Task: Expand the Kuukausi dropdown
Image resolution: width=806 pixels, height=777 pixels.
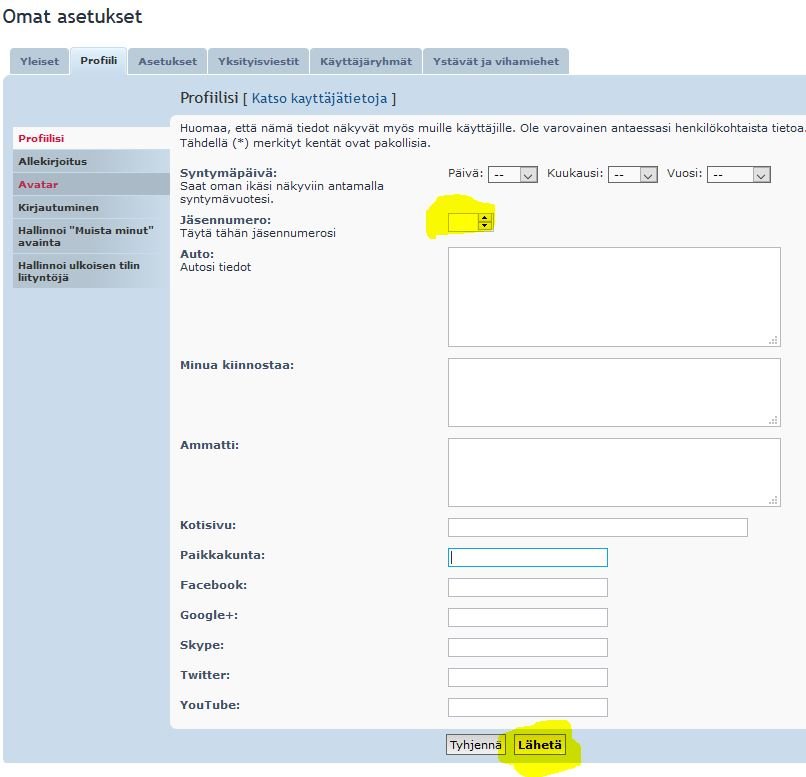Action: tap(633, 174)
